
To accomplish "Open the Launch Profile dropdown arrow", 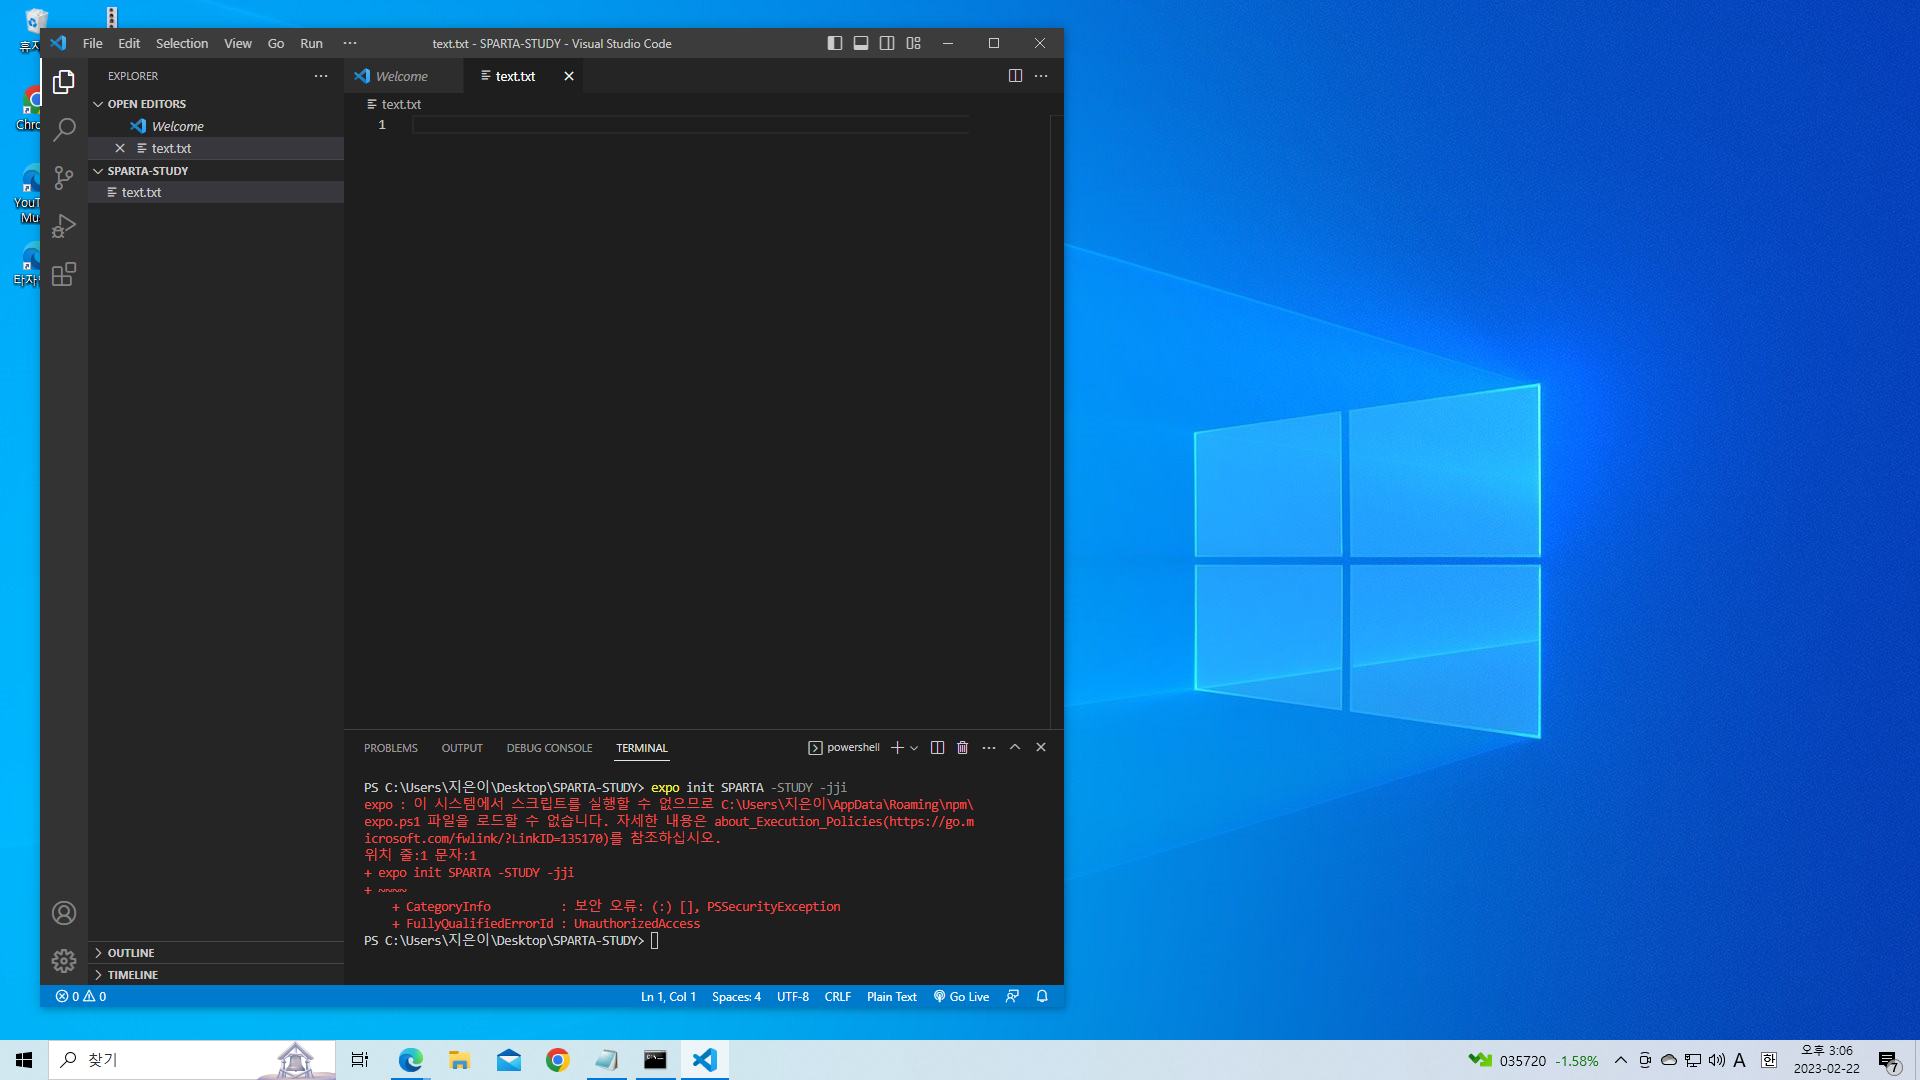I will (914, 748).
